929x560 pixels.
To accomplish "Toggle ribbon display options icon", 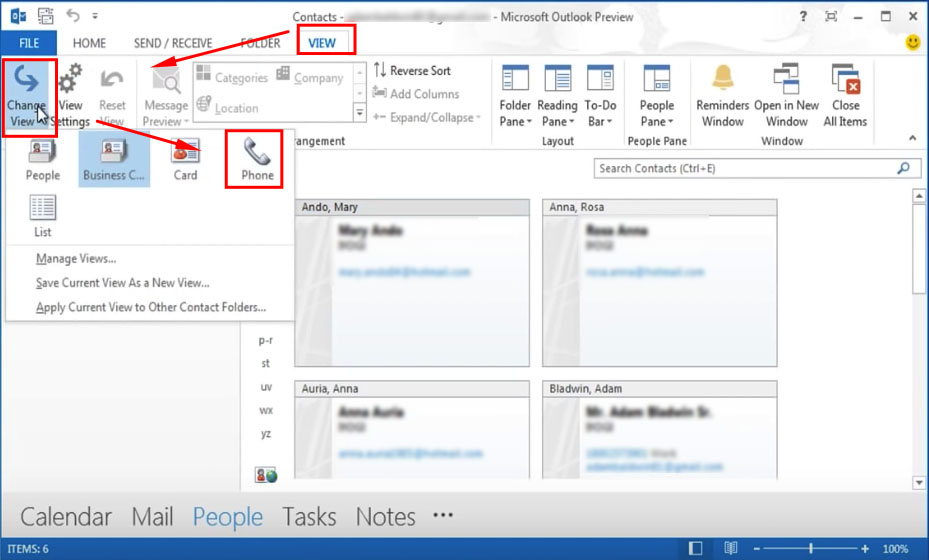I will 831,17.
